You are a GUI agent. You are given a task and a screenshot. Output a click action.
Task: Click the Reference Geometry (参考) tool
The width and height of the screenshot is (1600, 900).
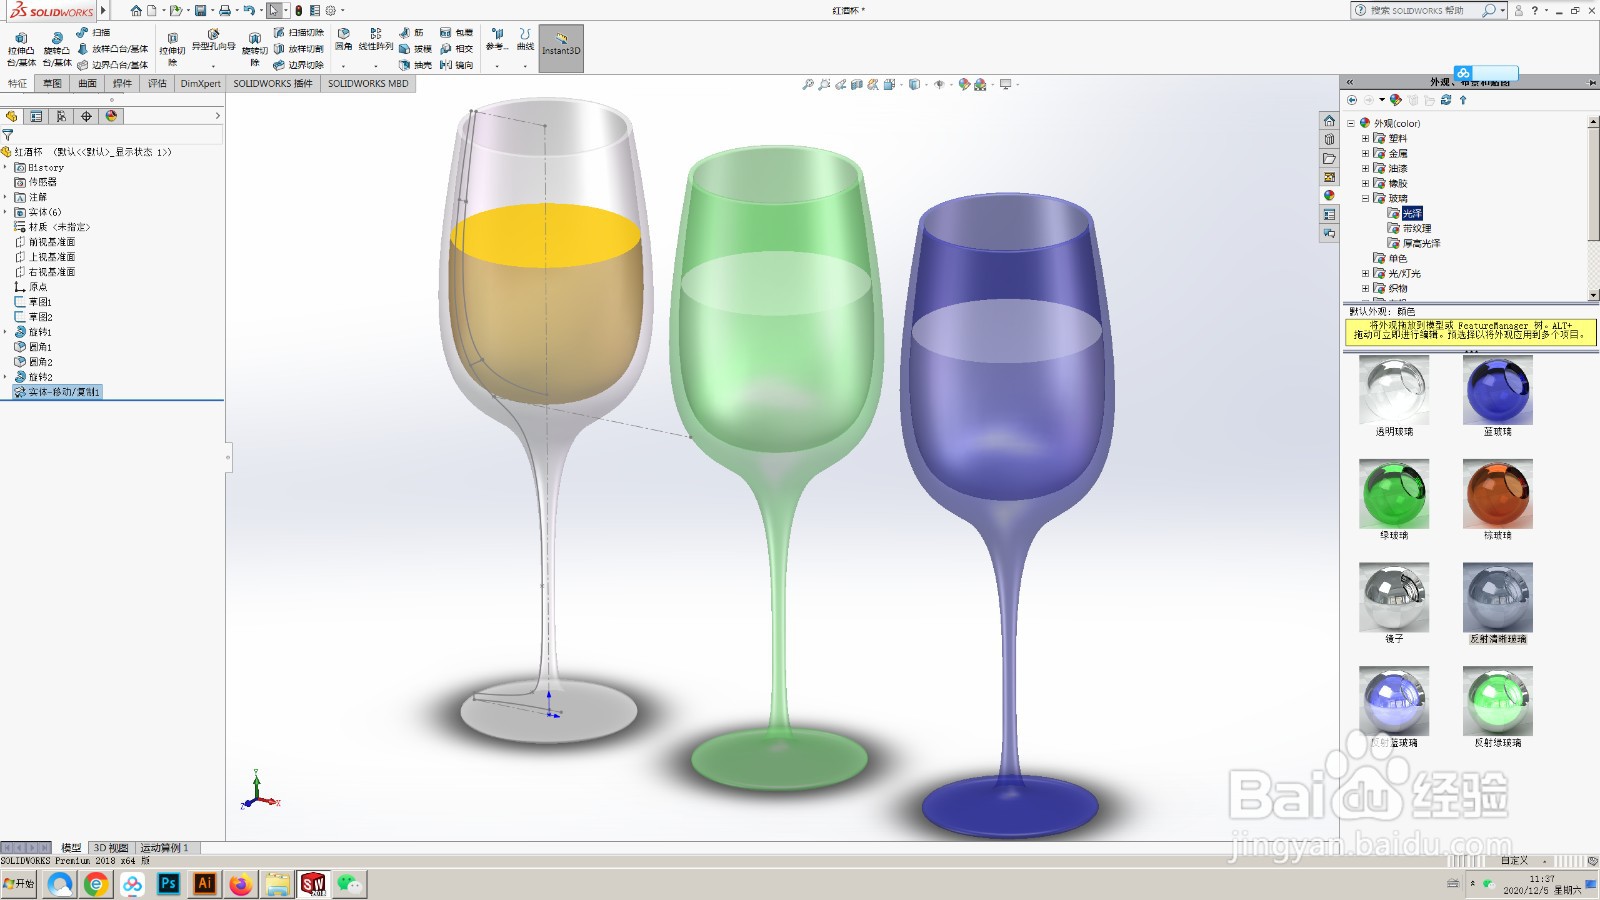(x=497, y=40)
